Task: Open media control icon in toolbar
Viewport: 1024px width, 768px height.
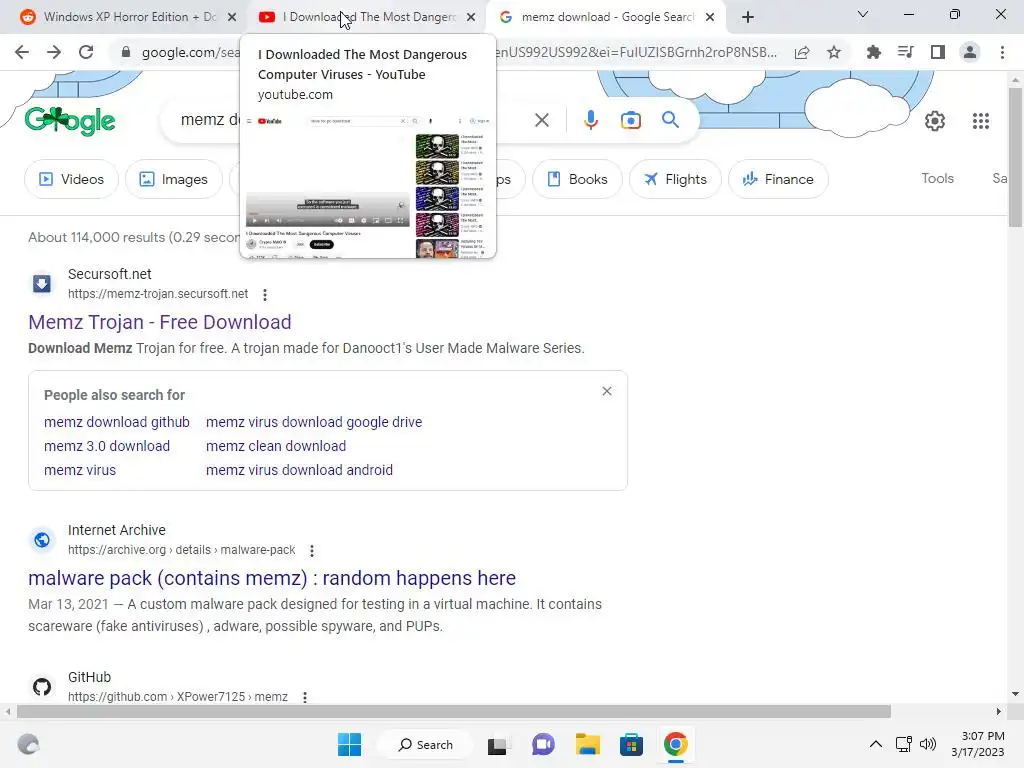Action: (905, 52)
